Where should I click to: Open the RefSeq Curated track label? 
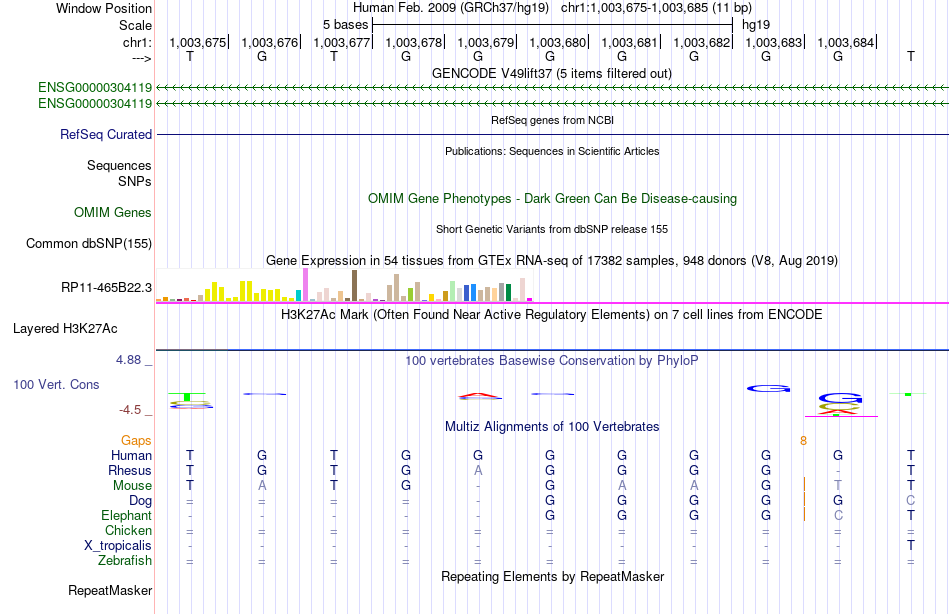click(106, 135)
